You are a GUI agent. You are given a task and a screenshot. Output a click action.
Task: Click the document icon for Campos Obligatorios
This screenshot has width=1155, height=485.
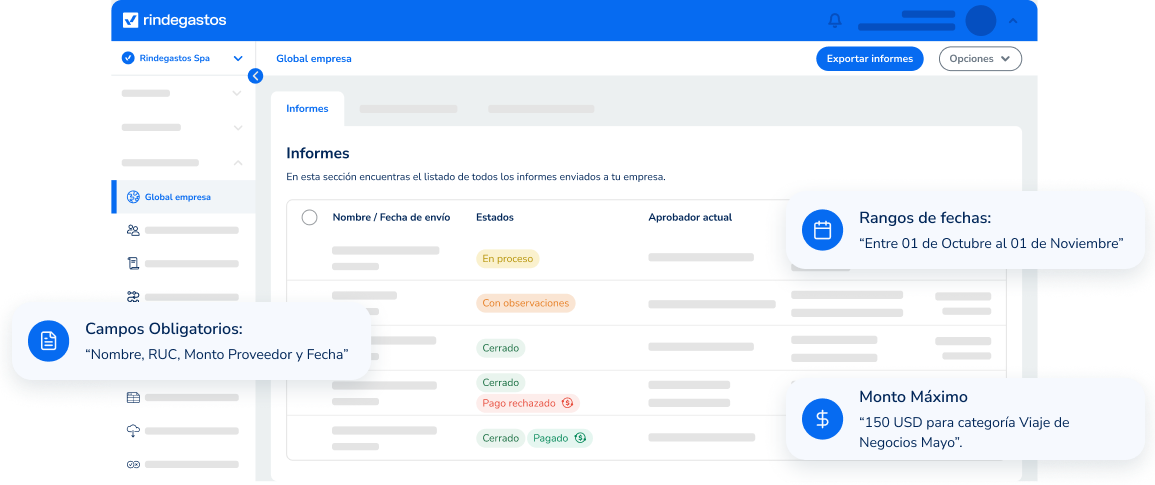tap(48, 341)
